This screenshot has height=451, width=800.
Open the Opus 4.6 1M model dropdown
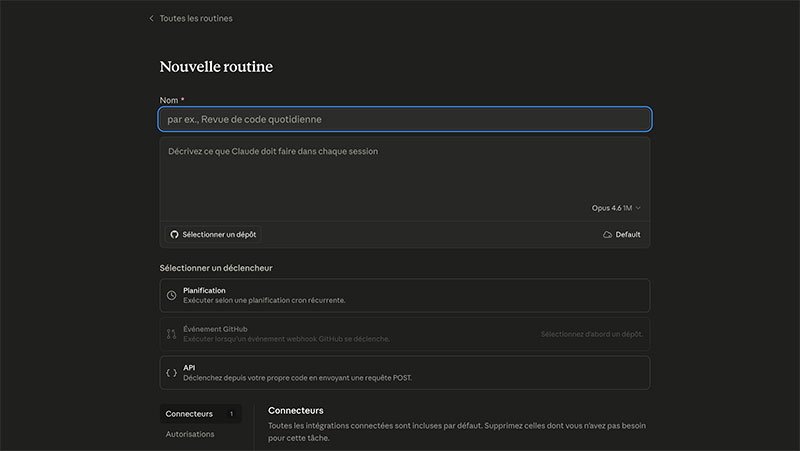pyautogui.click(x=616, y=208)
